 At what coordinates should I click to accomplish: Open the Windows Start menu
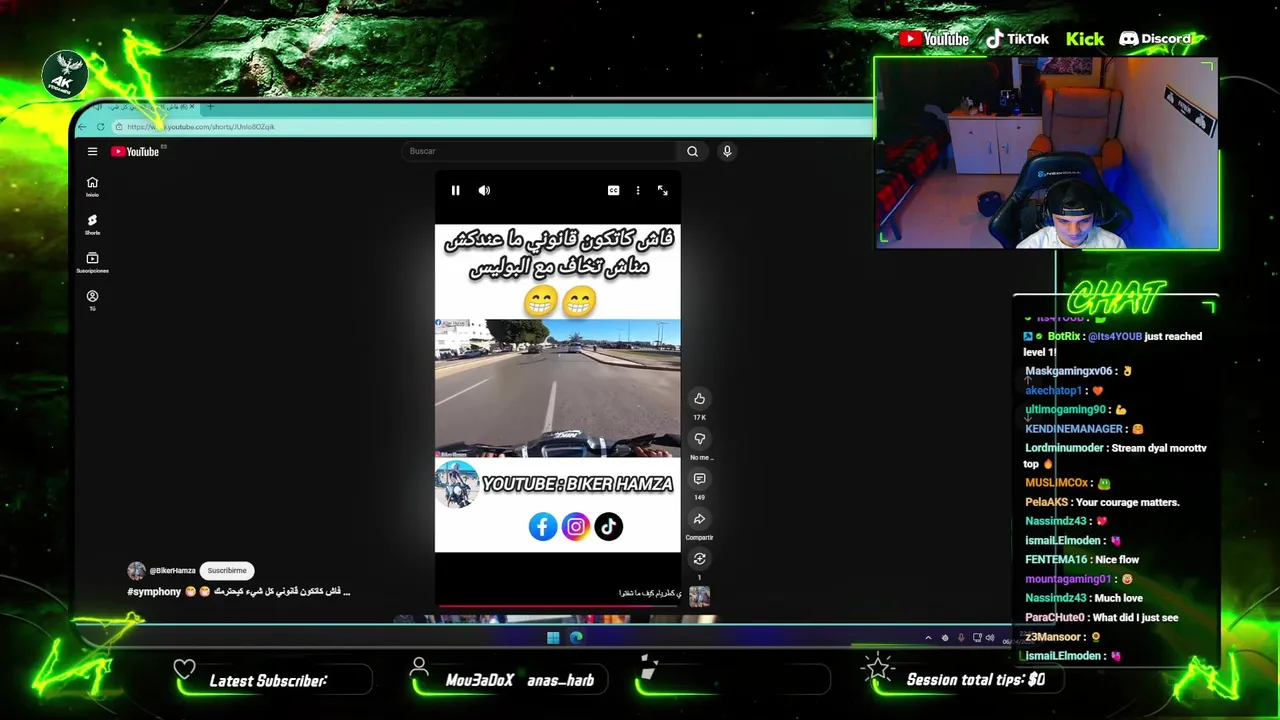tap(553, 637)
